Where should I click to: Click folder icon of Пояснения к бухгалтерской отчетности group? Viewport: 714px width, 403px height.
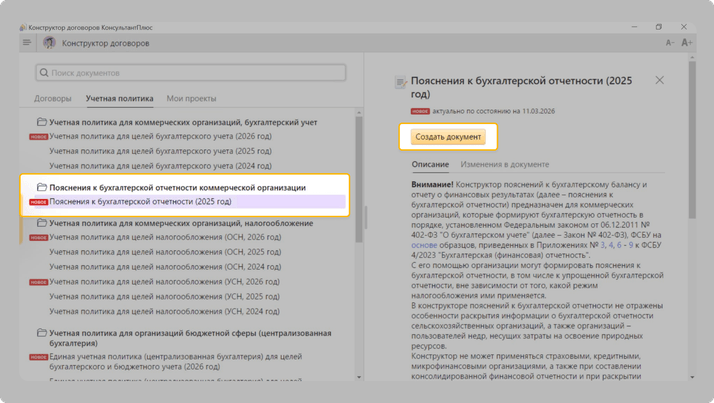point(42,187)
